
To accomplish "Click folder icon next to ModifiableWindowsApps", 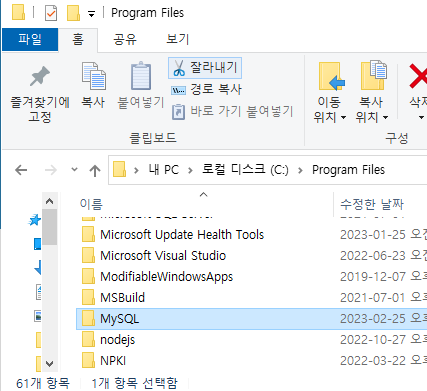I will tap(88, 276).
